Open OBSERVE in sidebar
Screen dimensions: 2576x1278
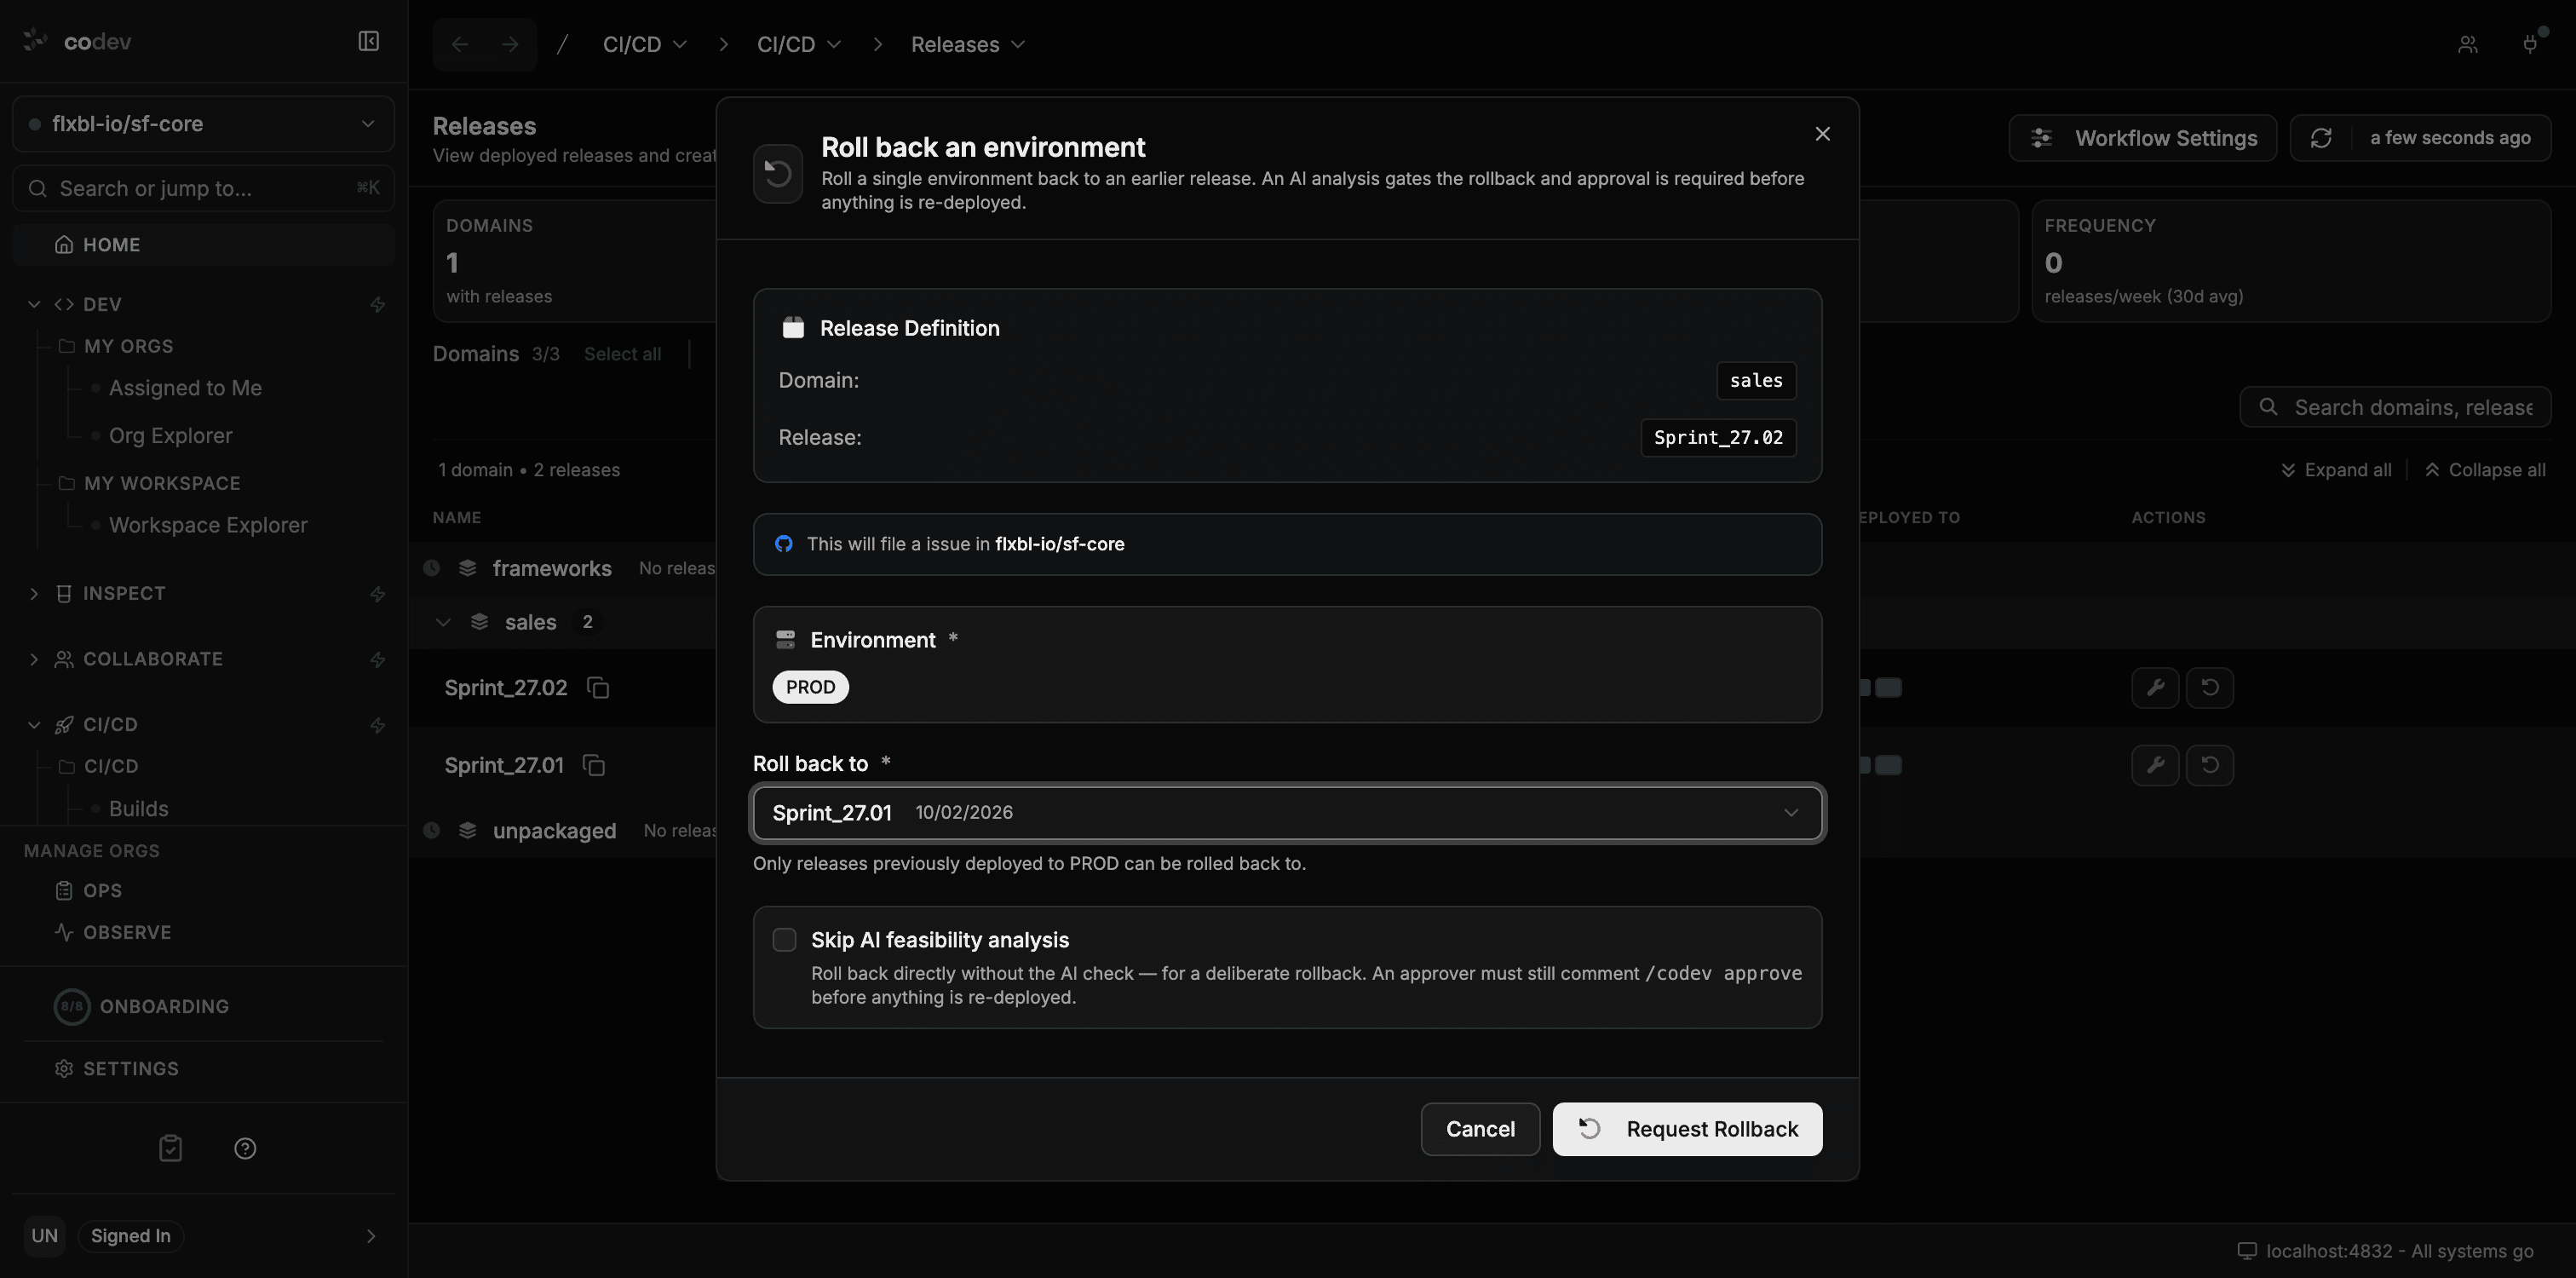coord(127,933)
